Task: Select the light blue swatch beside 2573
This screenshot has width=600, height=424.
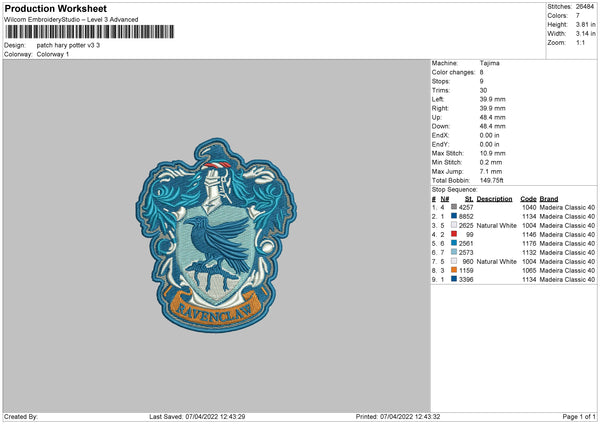Action: coord(454,252)
